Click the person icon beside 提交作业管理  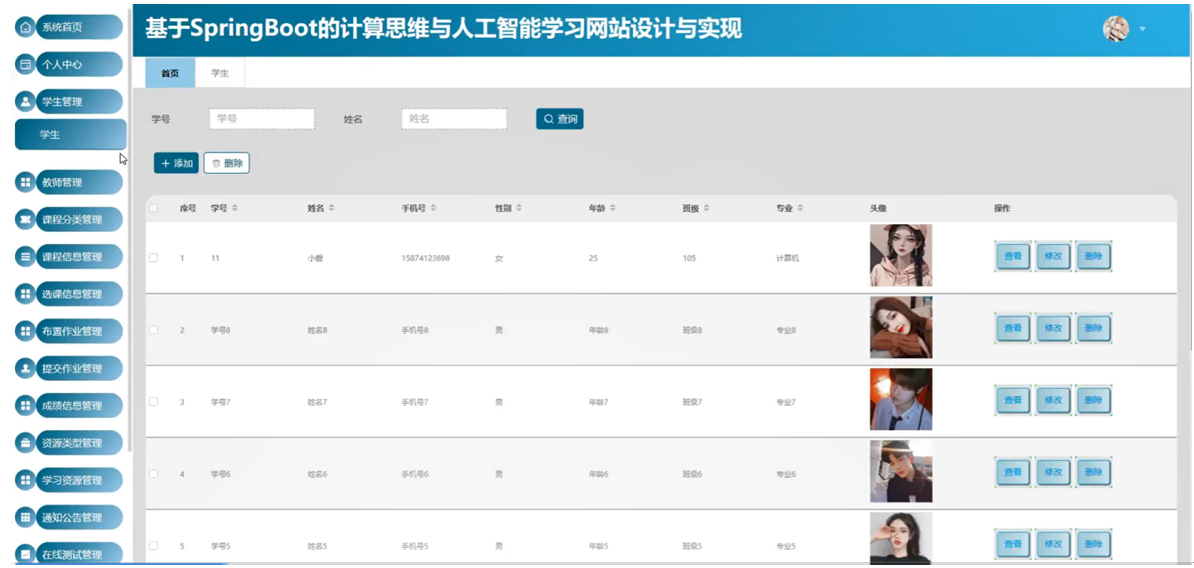point(25,369)
